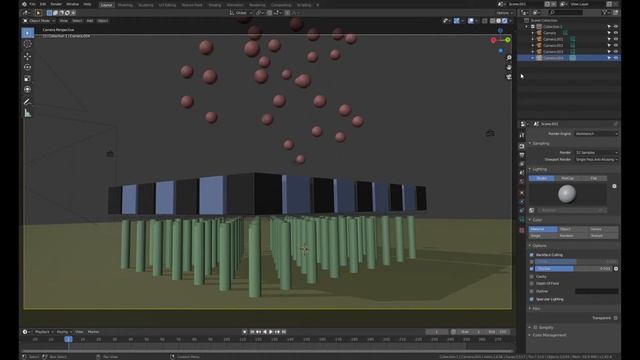Open the Output properties tab icon

click(522, 155)
